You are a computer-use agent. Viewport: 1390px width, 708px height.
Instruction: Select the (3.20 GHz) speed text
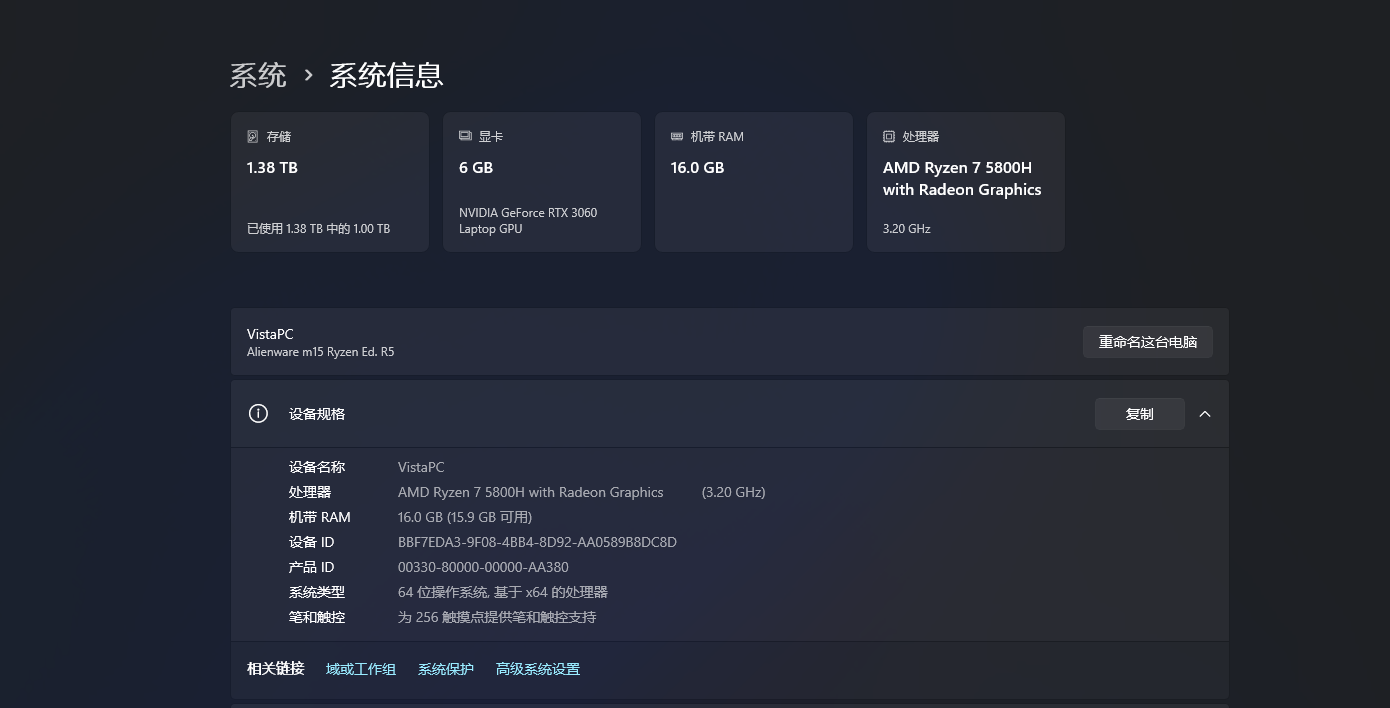[734, 492]
